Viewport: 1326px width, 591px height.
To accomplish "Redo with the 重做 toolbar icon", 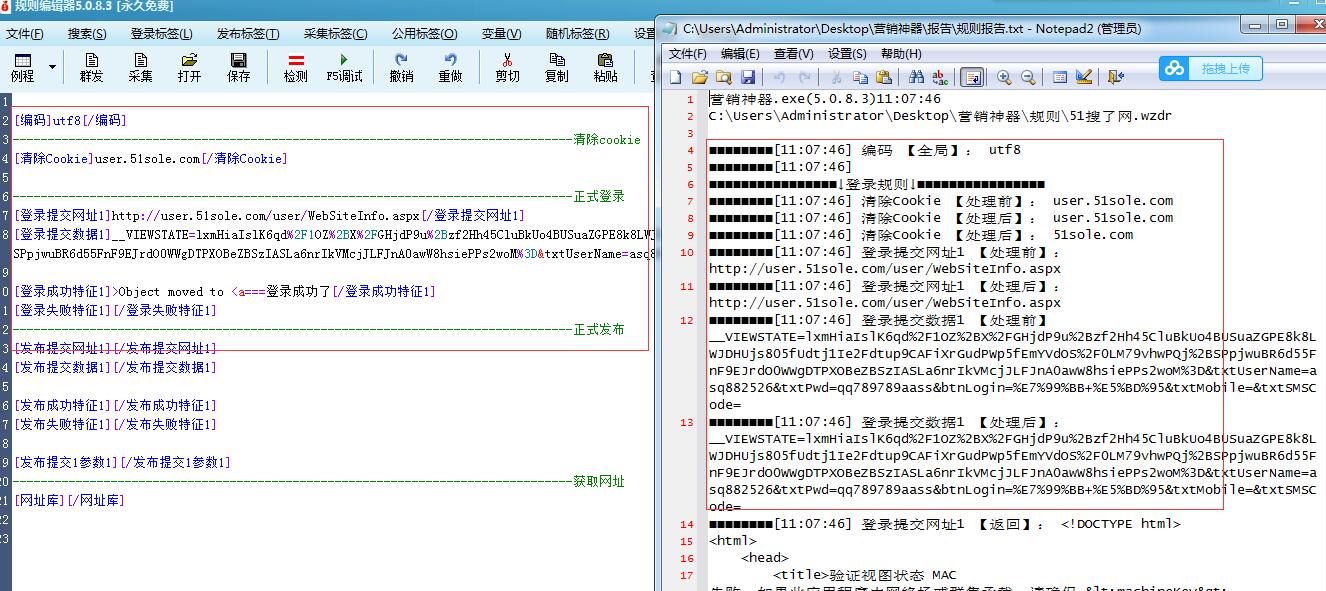I will (x=452, y=68).
